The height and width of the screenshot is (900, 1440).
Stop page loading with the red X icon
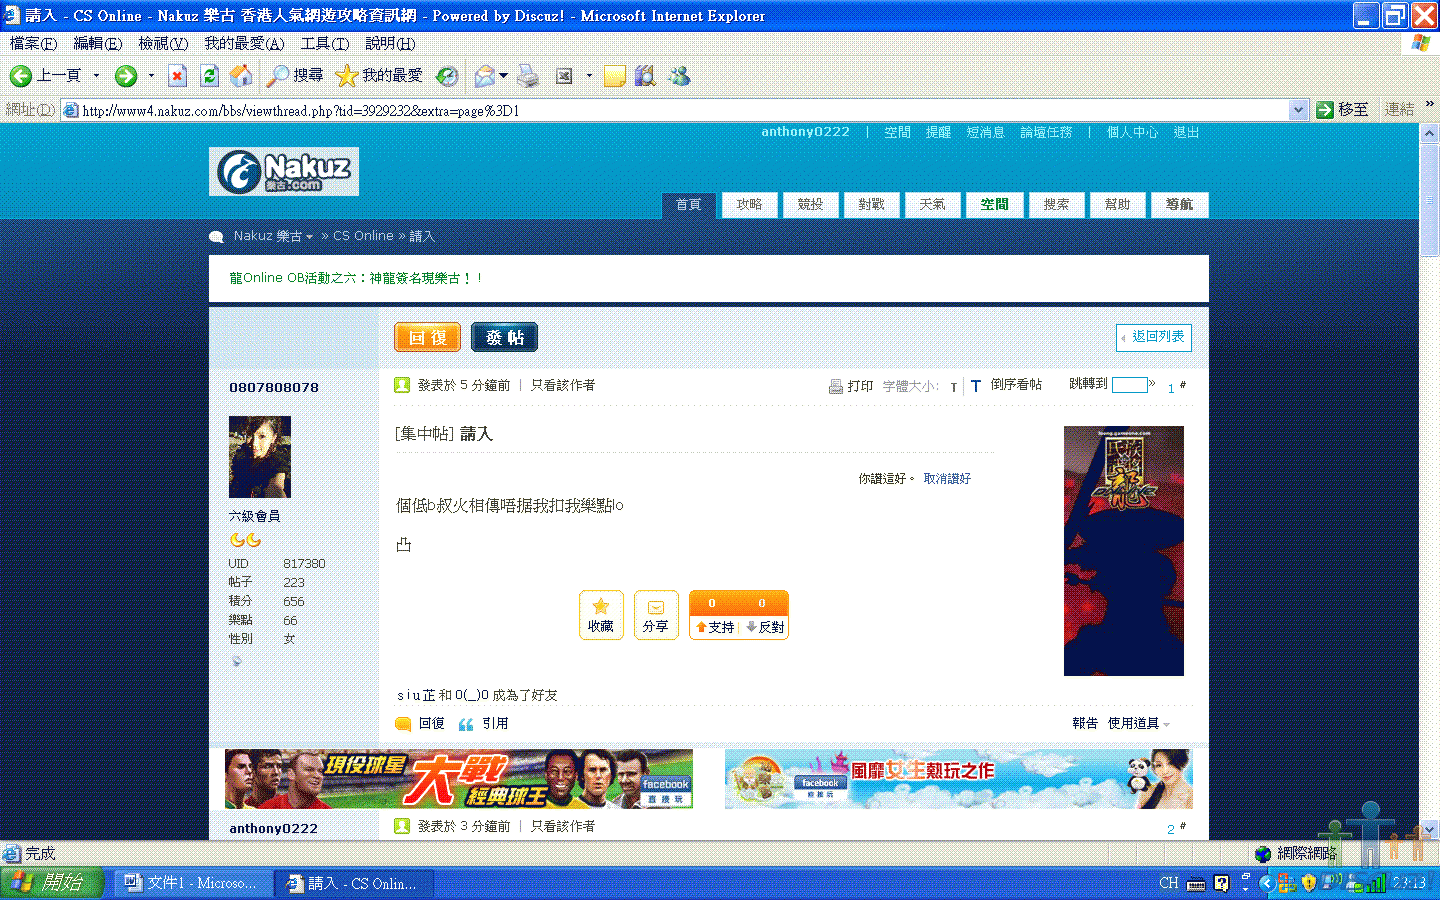pyautogui.click(x=178, y=76)
